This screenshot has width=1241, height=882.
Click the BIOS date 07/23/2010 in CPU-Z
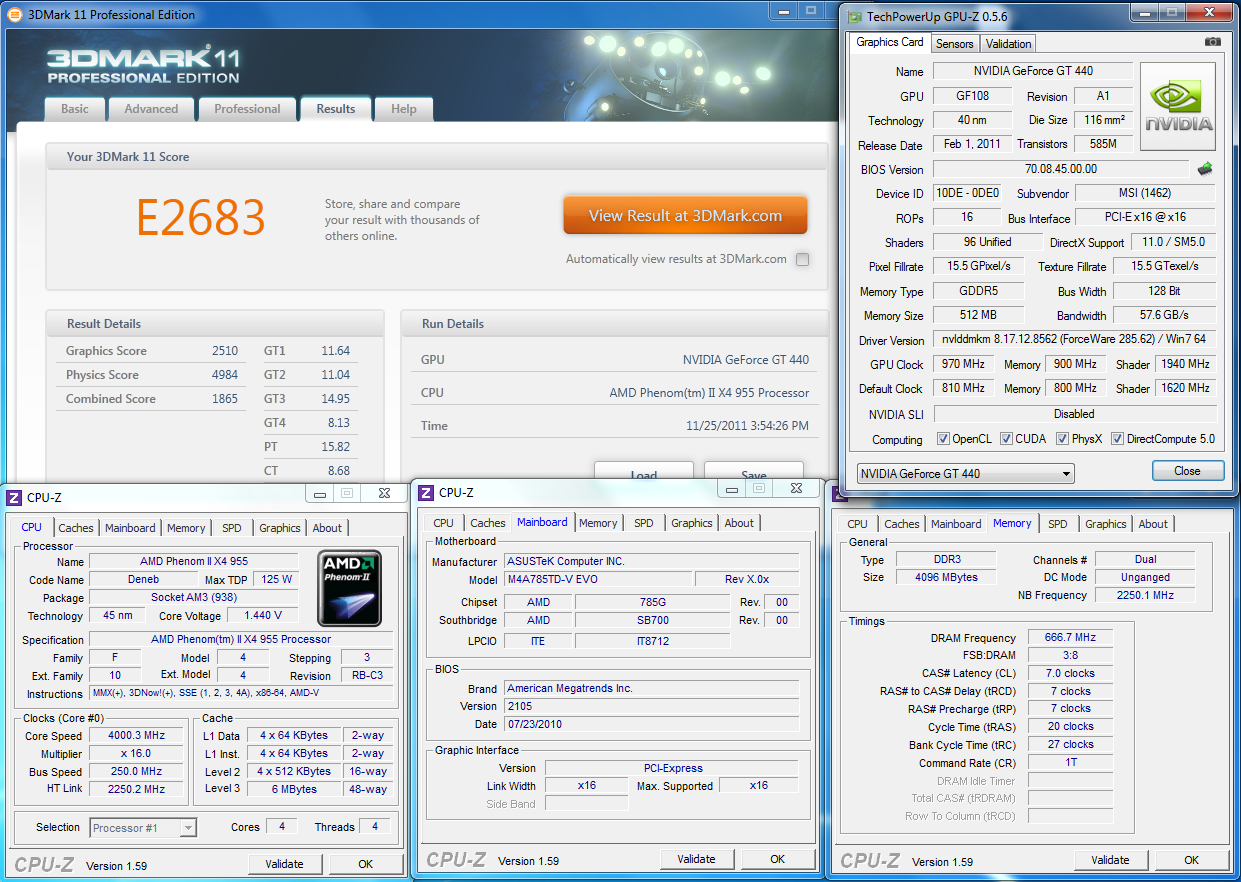(651, 724)
